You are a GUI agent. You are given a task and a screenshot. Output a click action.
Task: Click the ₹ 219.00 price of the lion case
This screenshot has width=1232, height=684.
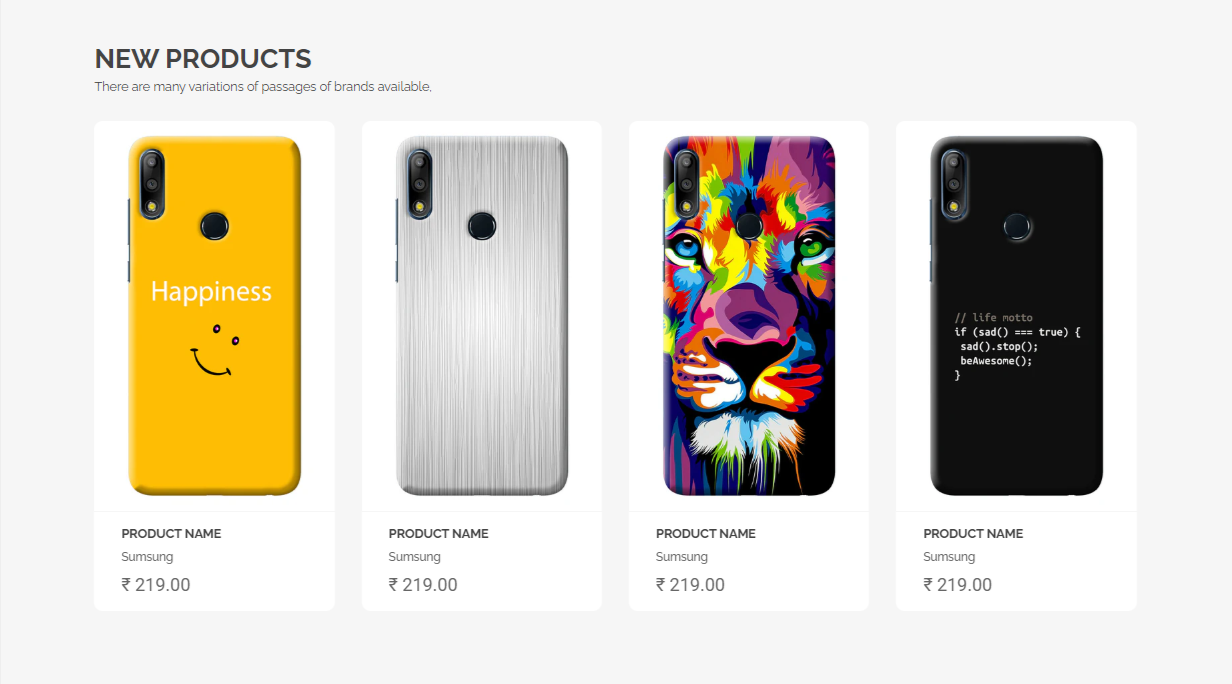(x=690, y=585)
